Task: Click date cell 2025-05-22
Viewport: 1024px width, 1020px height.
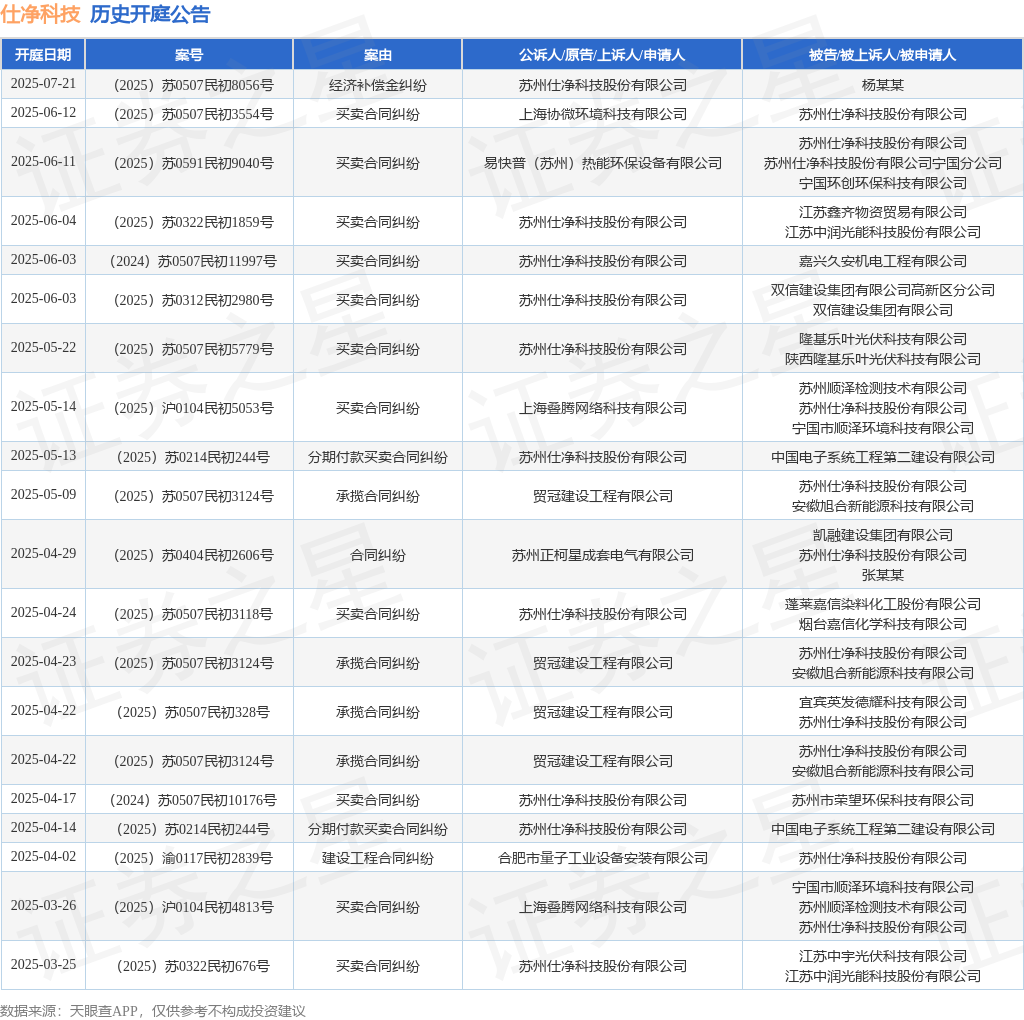Action: tap(43, 347)
